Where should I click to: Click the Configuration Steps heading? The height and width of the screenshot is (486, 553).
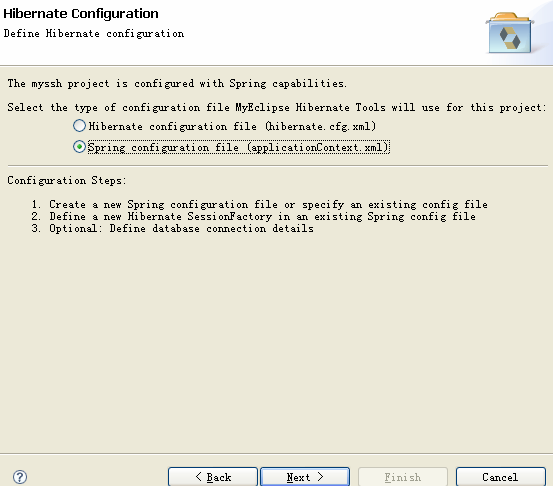pyautogui.click(x=67, y=181)
